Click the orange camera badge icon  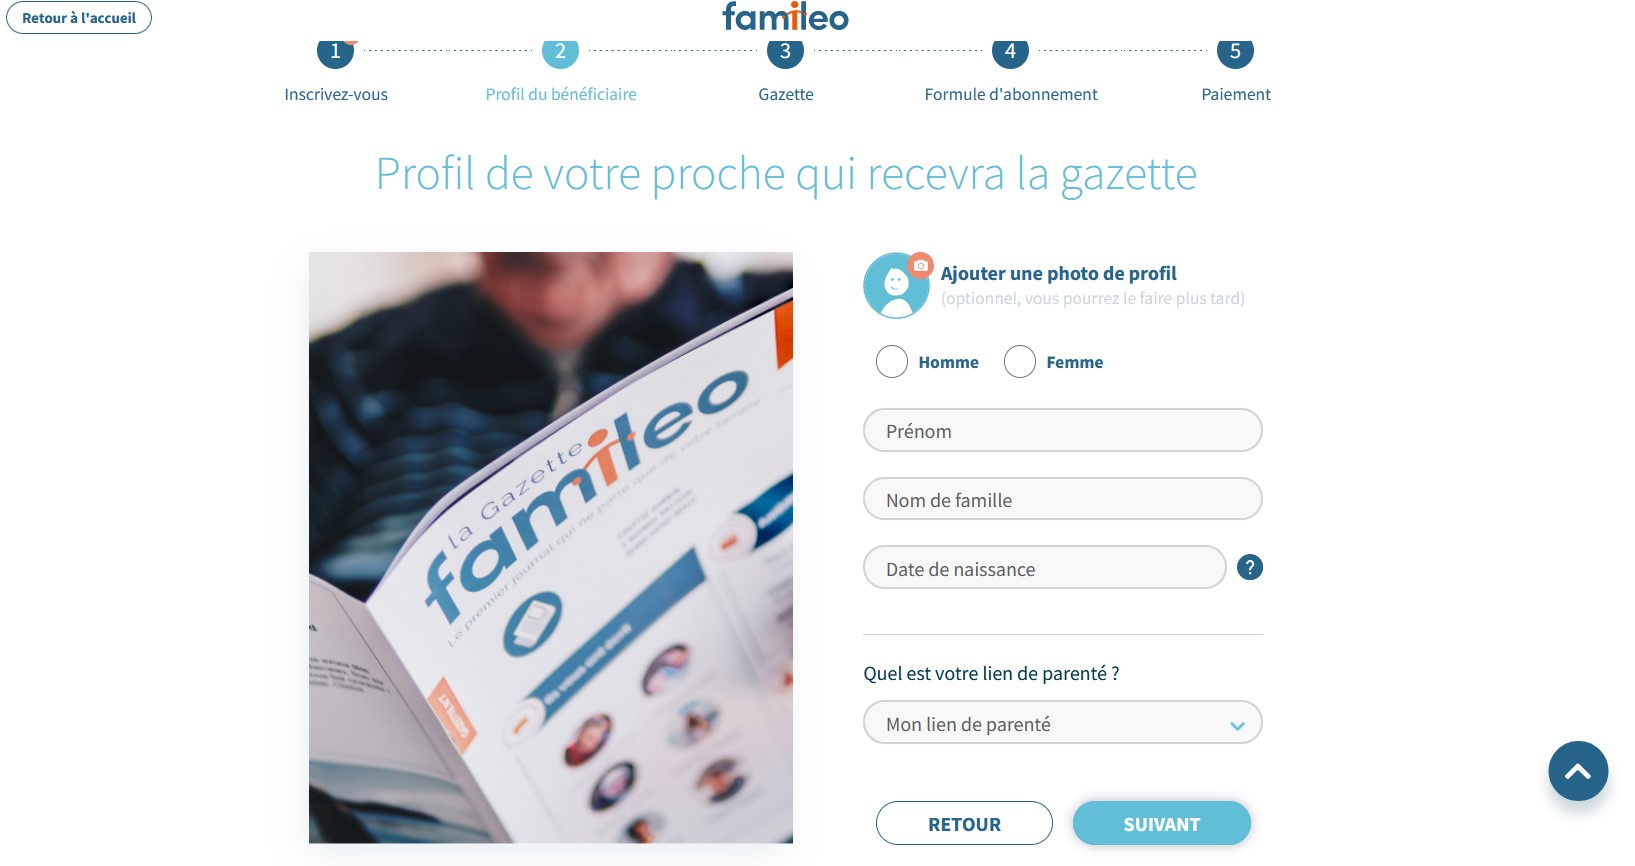(920, 265)
